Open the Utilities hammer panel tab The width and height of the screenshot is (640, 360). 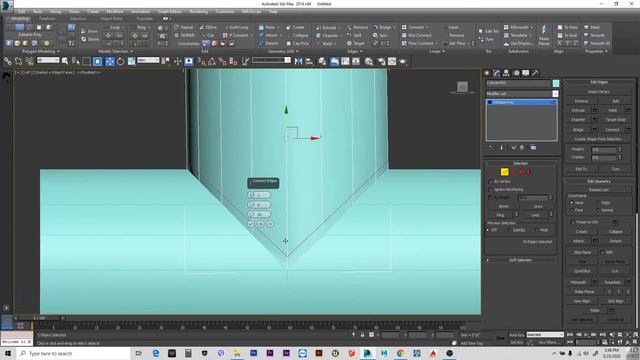tap(535, 73)
